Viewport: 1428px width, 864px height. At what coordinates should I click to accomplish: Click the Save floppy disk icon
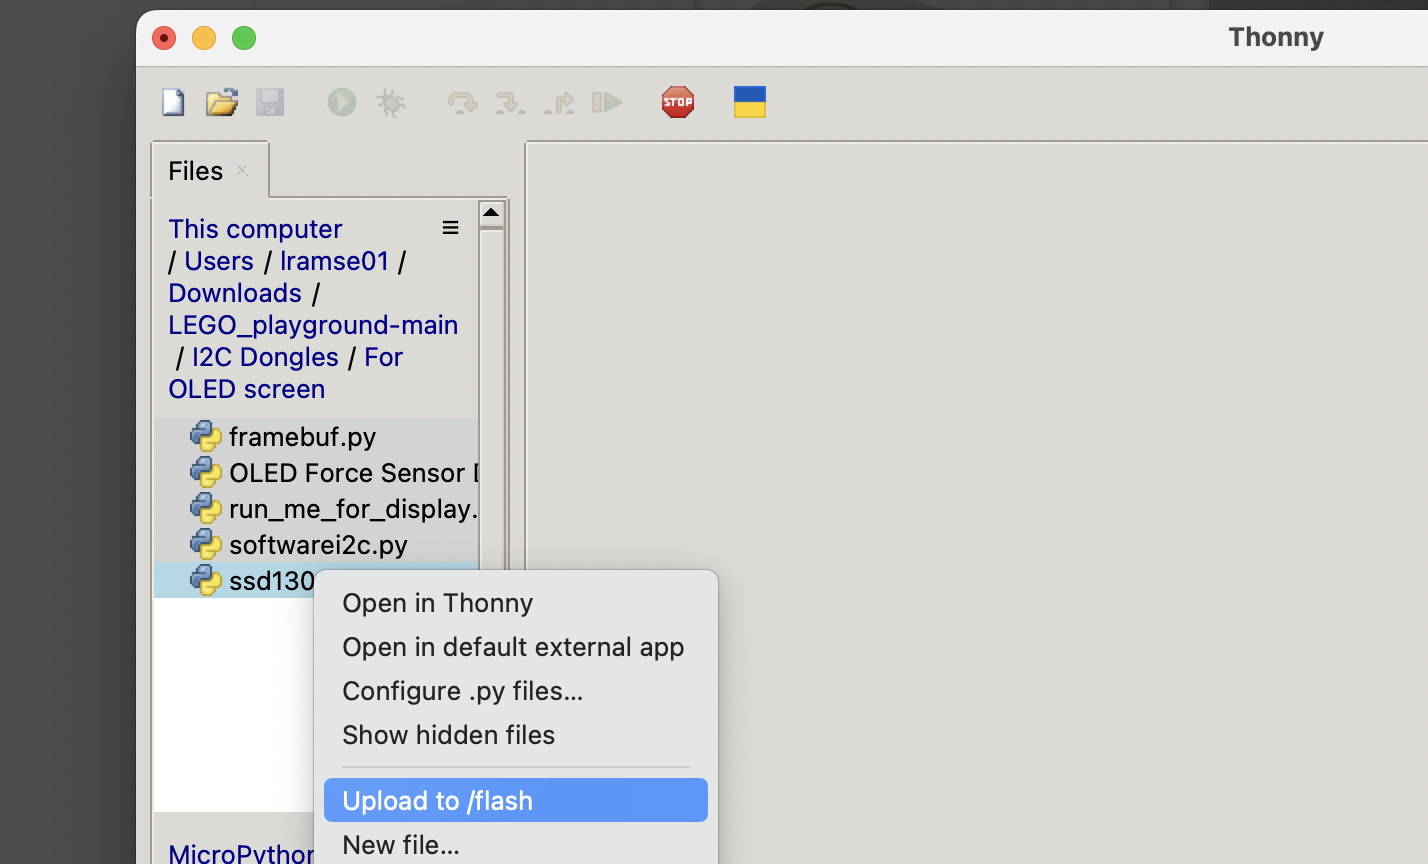270,102
